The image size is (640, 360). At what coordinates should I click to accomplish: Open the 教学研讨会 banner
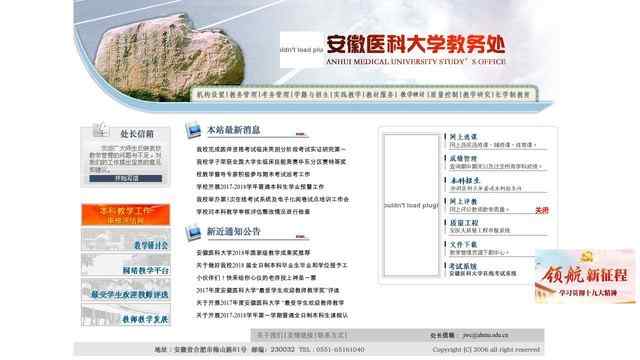pos(126,240)
